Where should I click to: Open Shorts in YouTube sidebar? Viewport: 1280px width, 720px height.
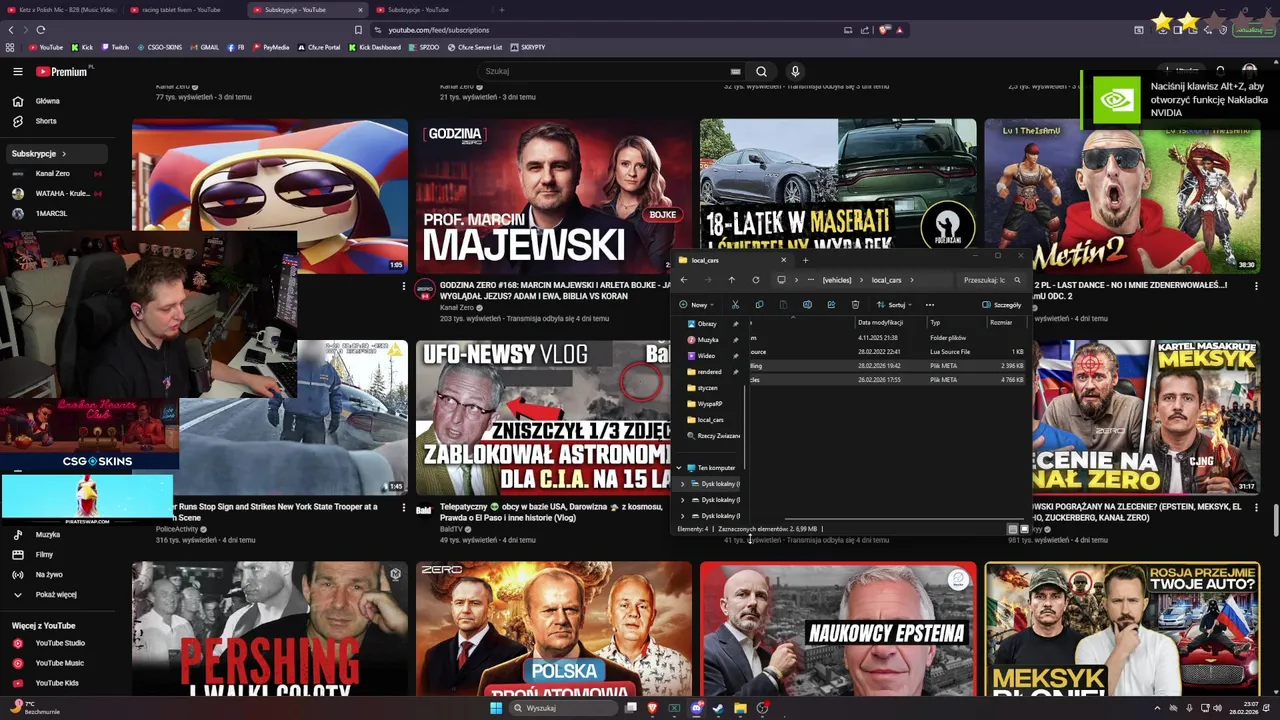(46, 121)
